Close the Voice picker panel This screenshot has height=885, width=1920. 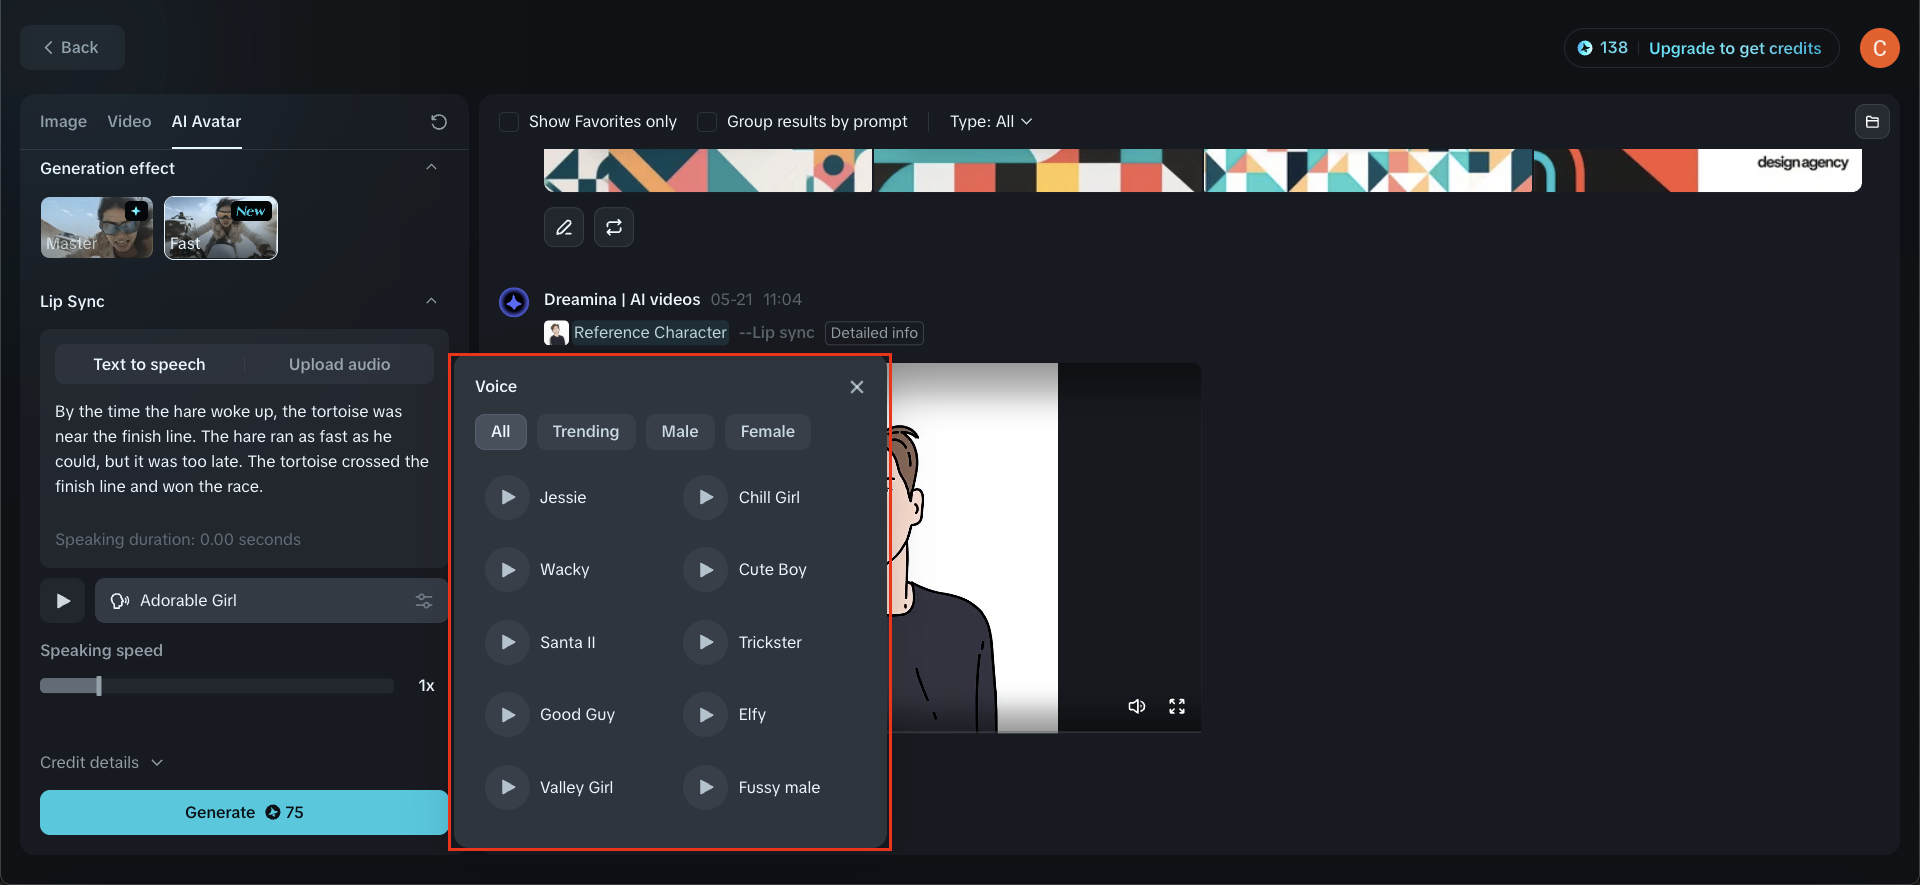coord(857,387)
